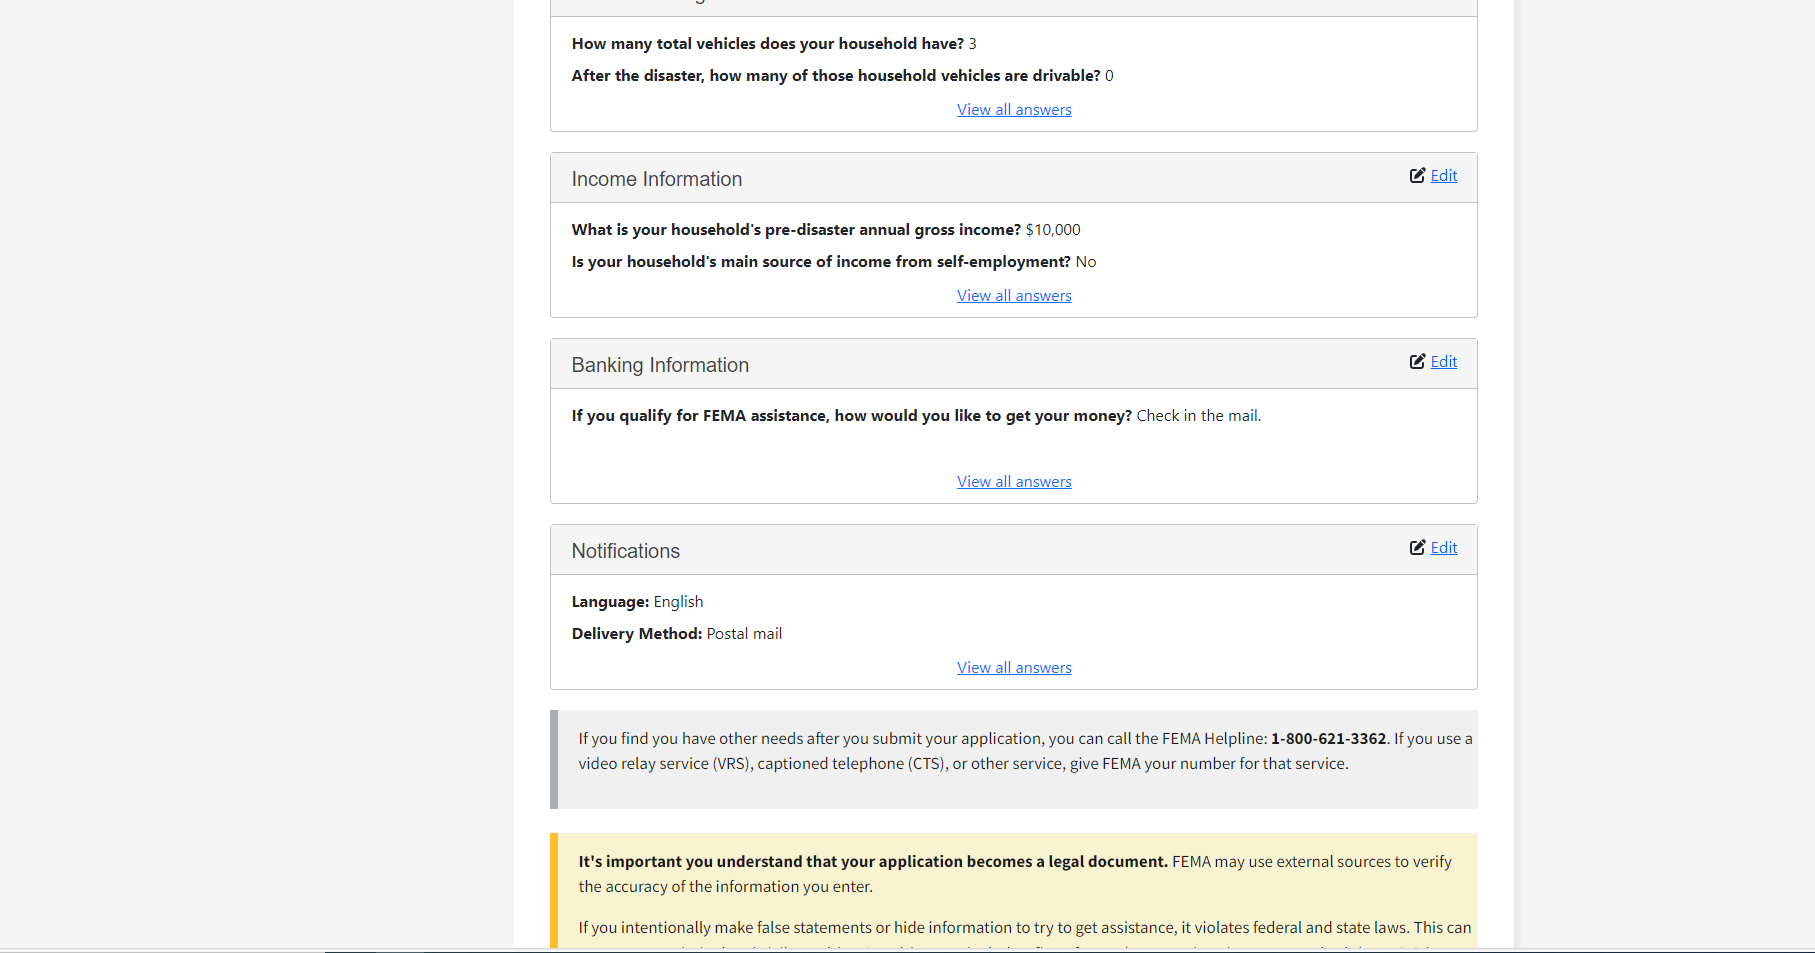
Task: Click the FEMA Helpline number 1-800-621-3362
Action: [x=1328, y=739]
